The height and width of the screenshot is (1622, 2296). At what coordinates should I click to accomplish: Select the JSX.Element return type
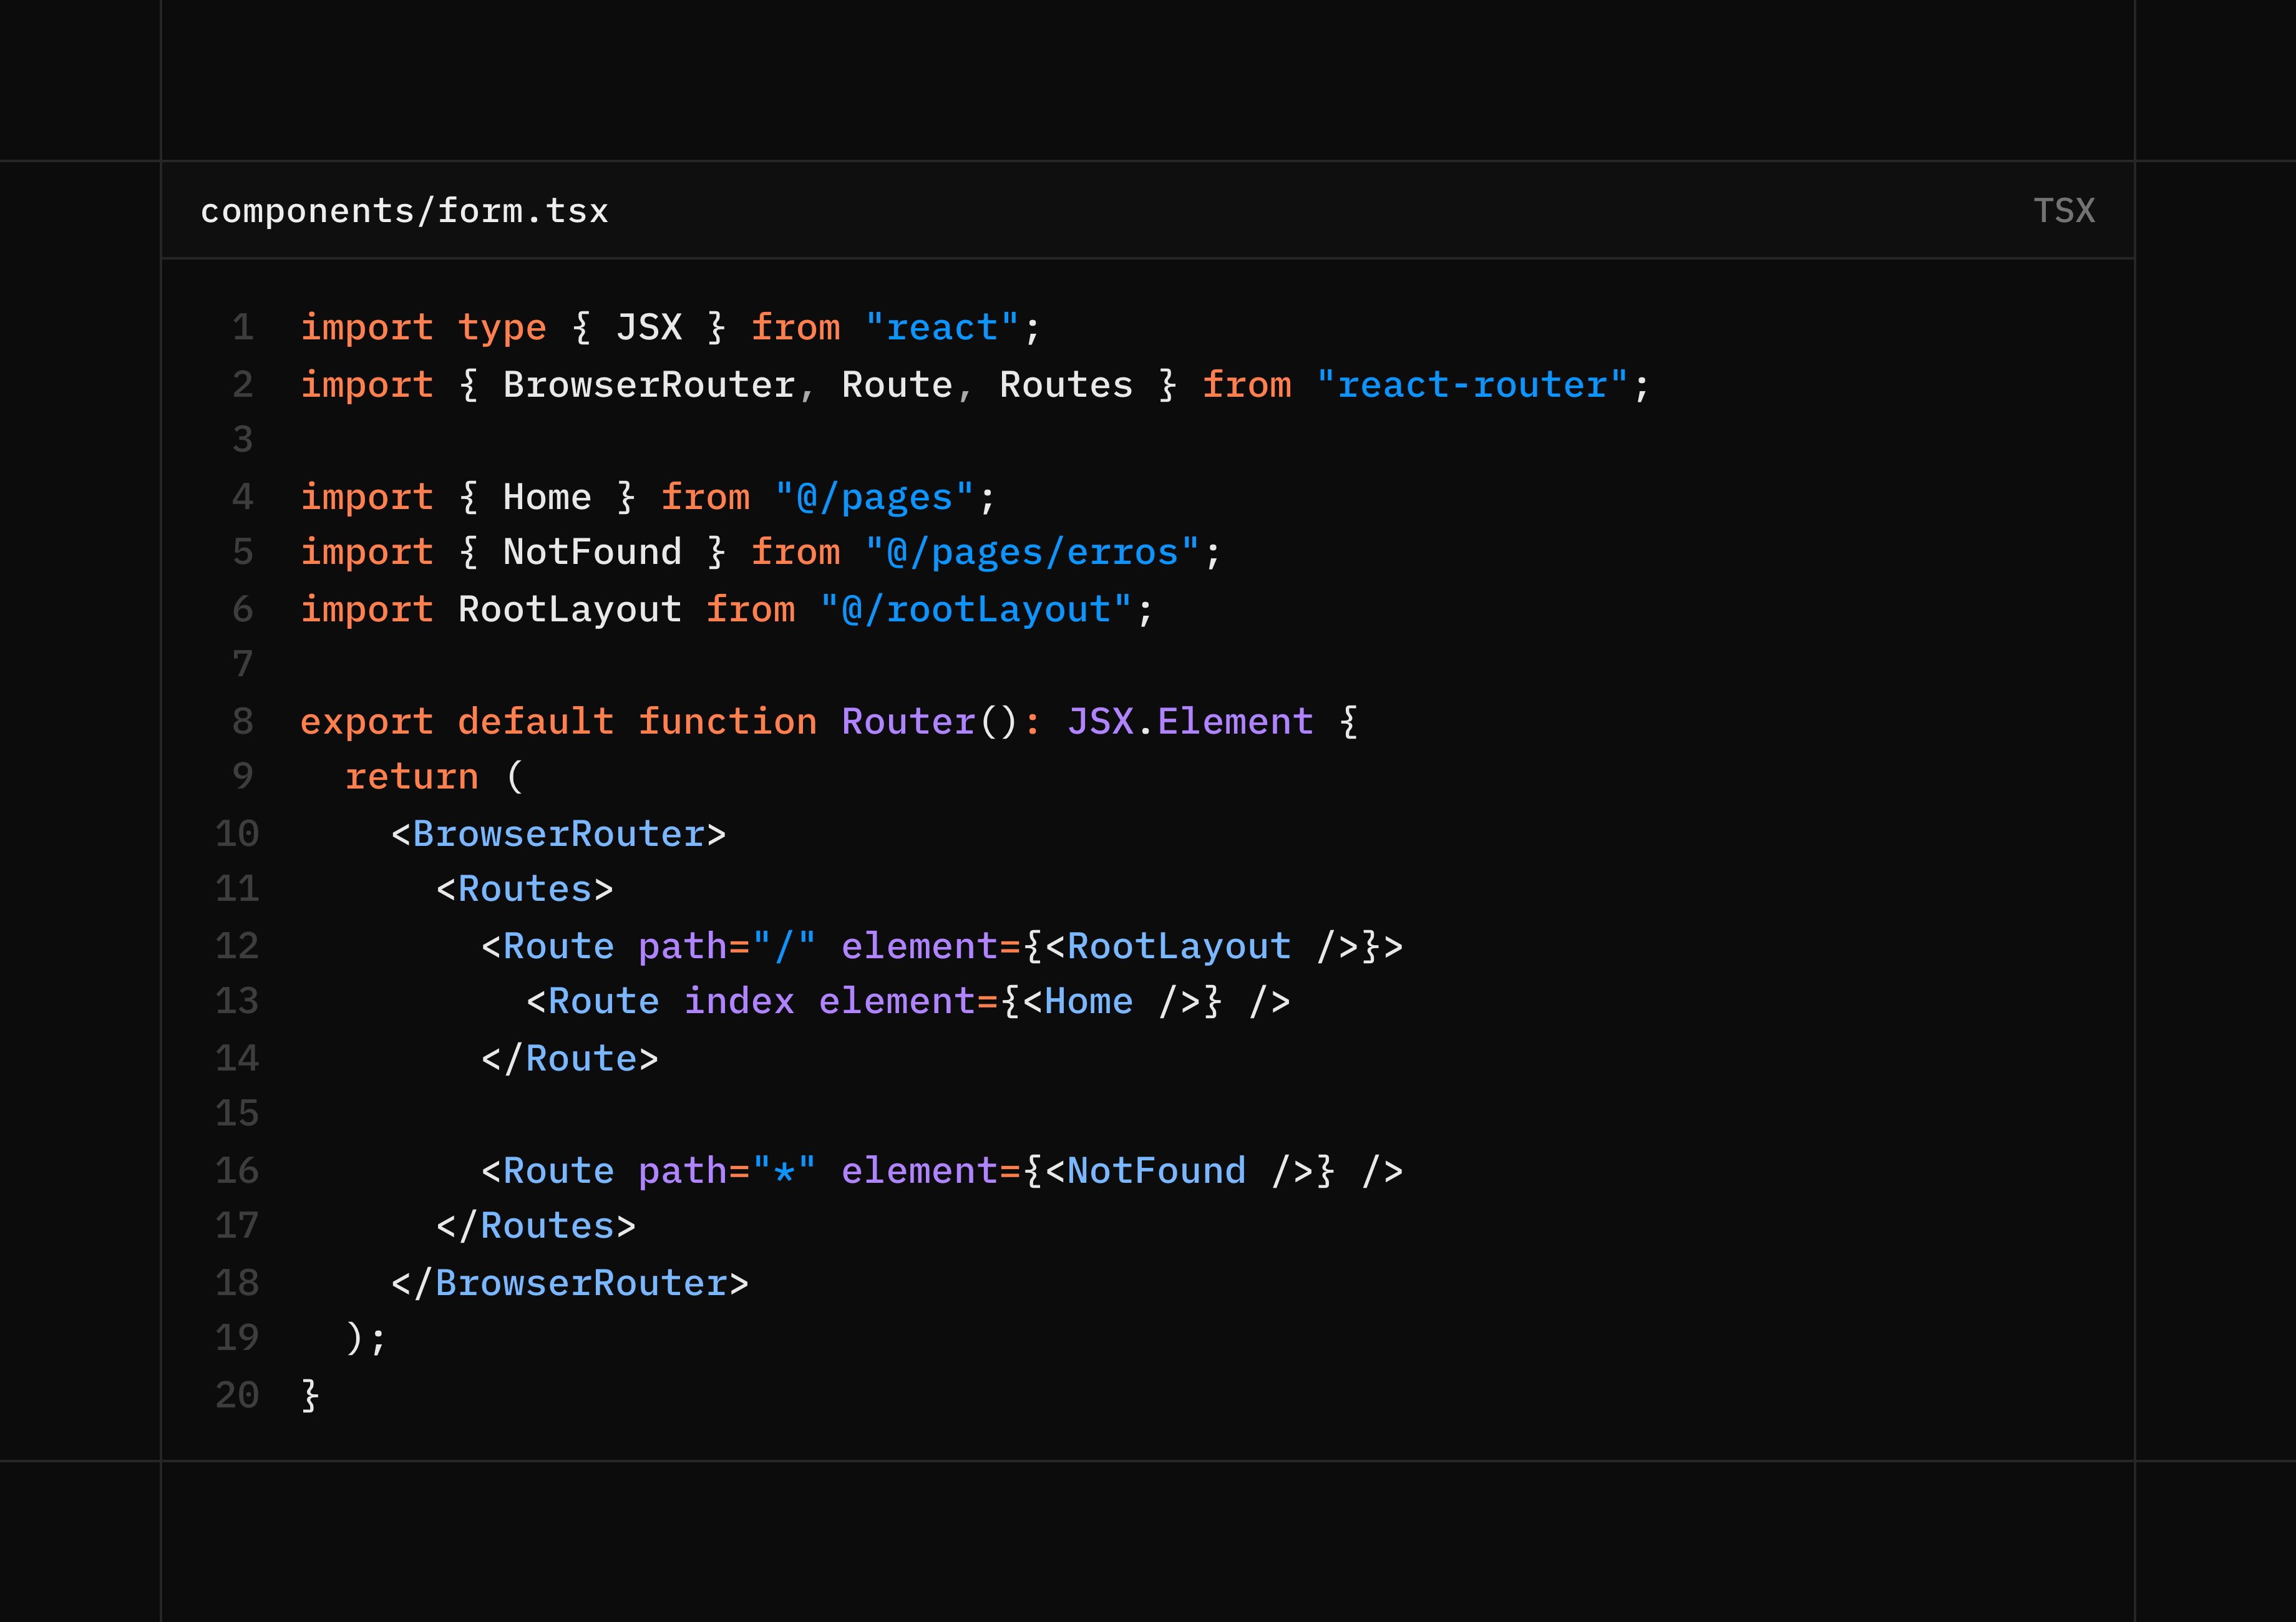1191,720
